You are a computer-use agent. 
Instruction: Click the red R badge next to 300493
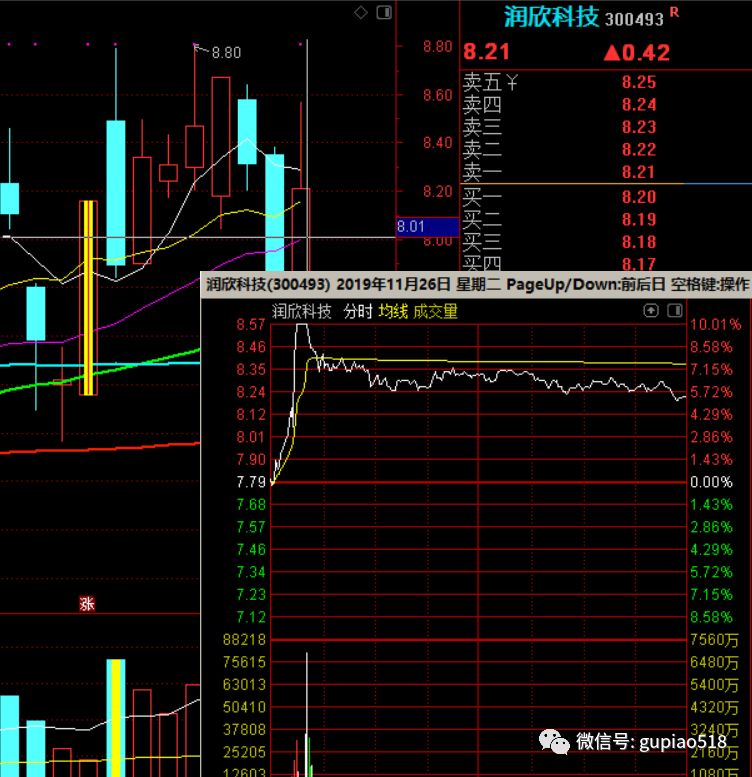pyautogui.click(x=673, y=12)
